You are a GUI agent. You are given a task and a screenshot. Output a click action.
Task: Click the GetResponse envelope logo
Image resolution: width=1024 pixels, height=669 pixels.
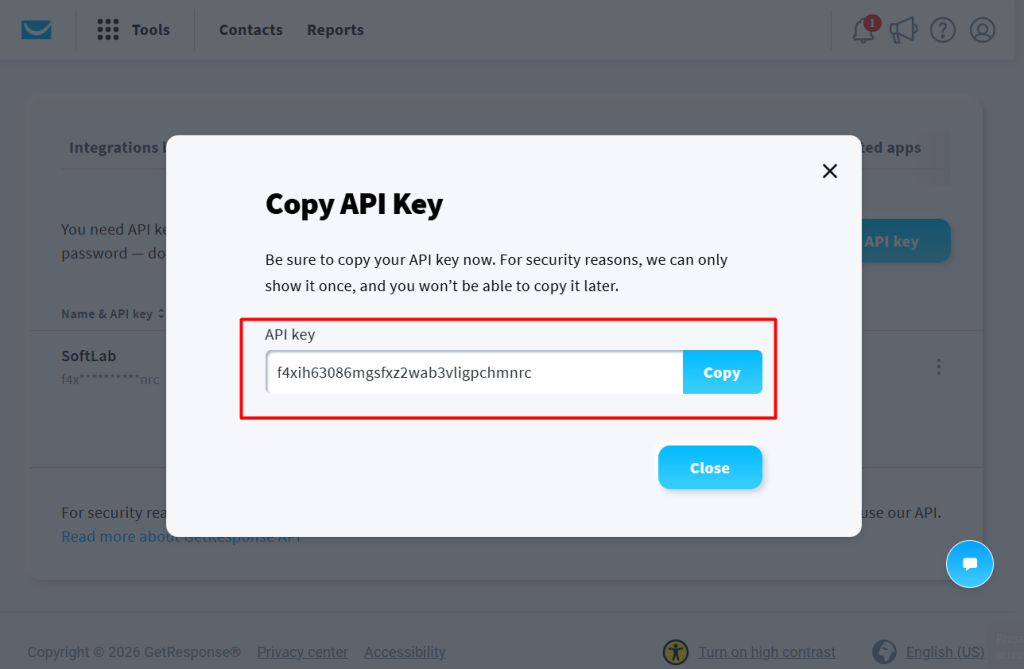pos(37,29)
